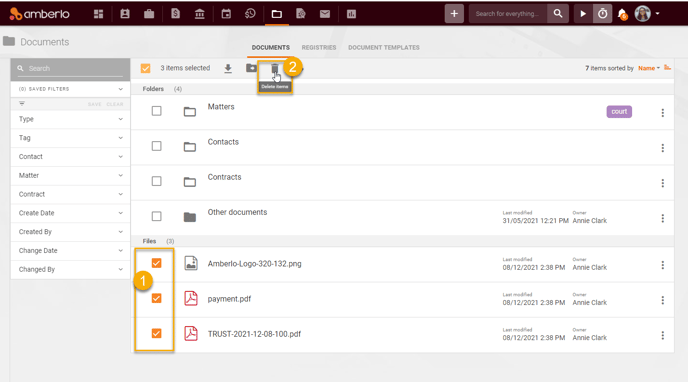Open the document search icon in top bar
This screenshot has width=688, height=382.
[301, 14]
